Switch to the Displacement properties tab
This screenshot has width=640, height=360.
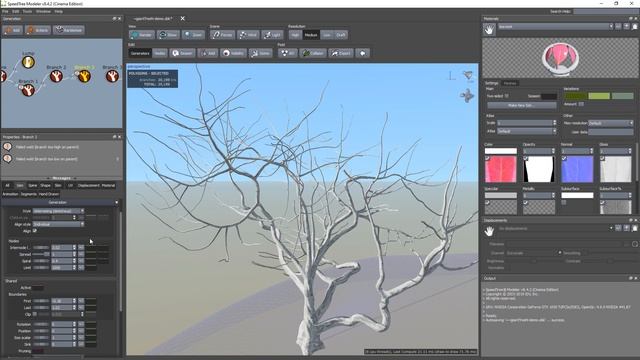pos(88,186)
